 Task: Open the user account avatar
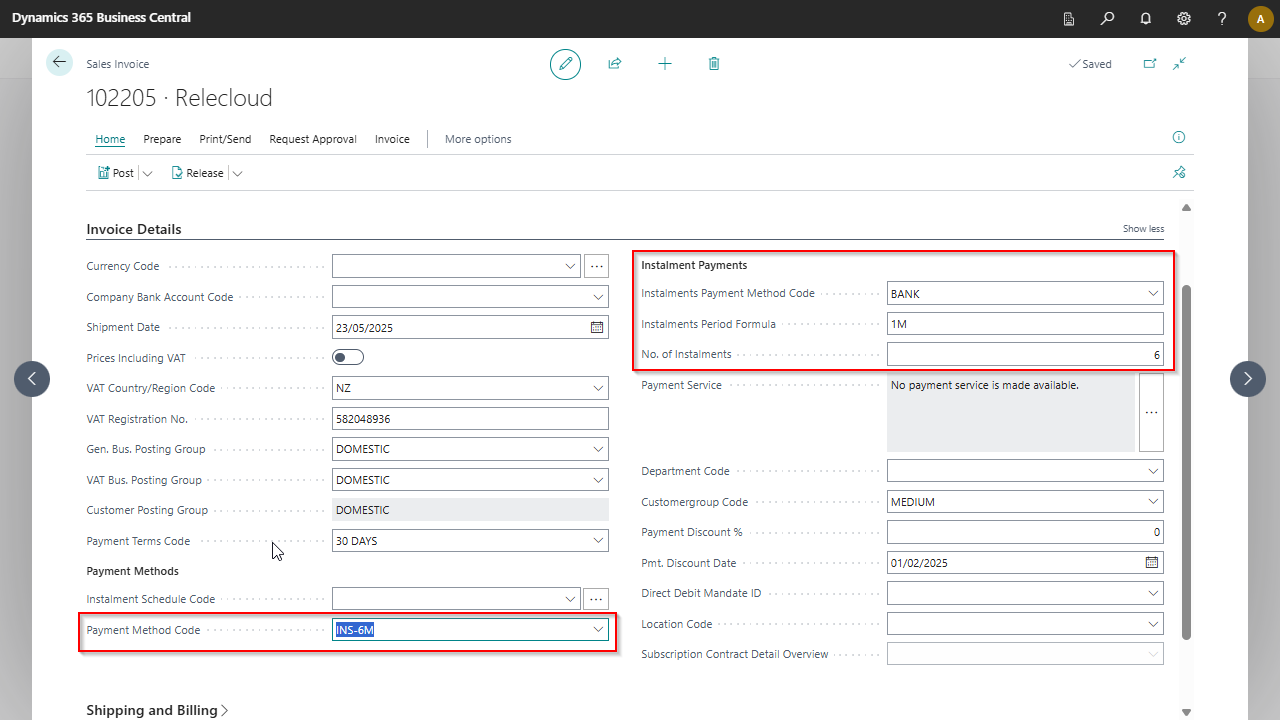(1260, 18)
